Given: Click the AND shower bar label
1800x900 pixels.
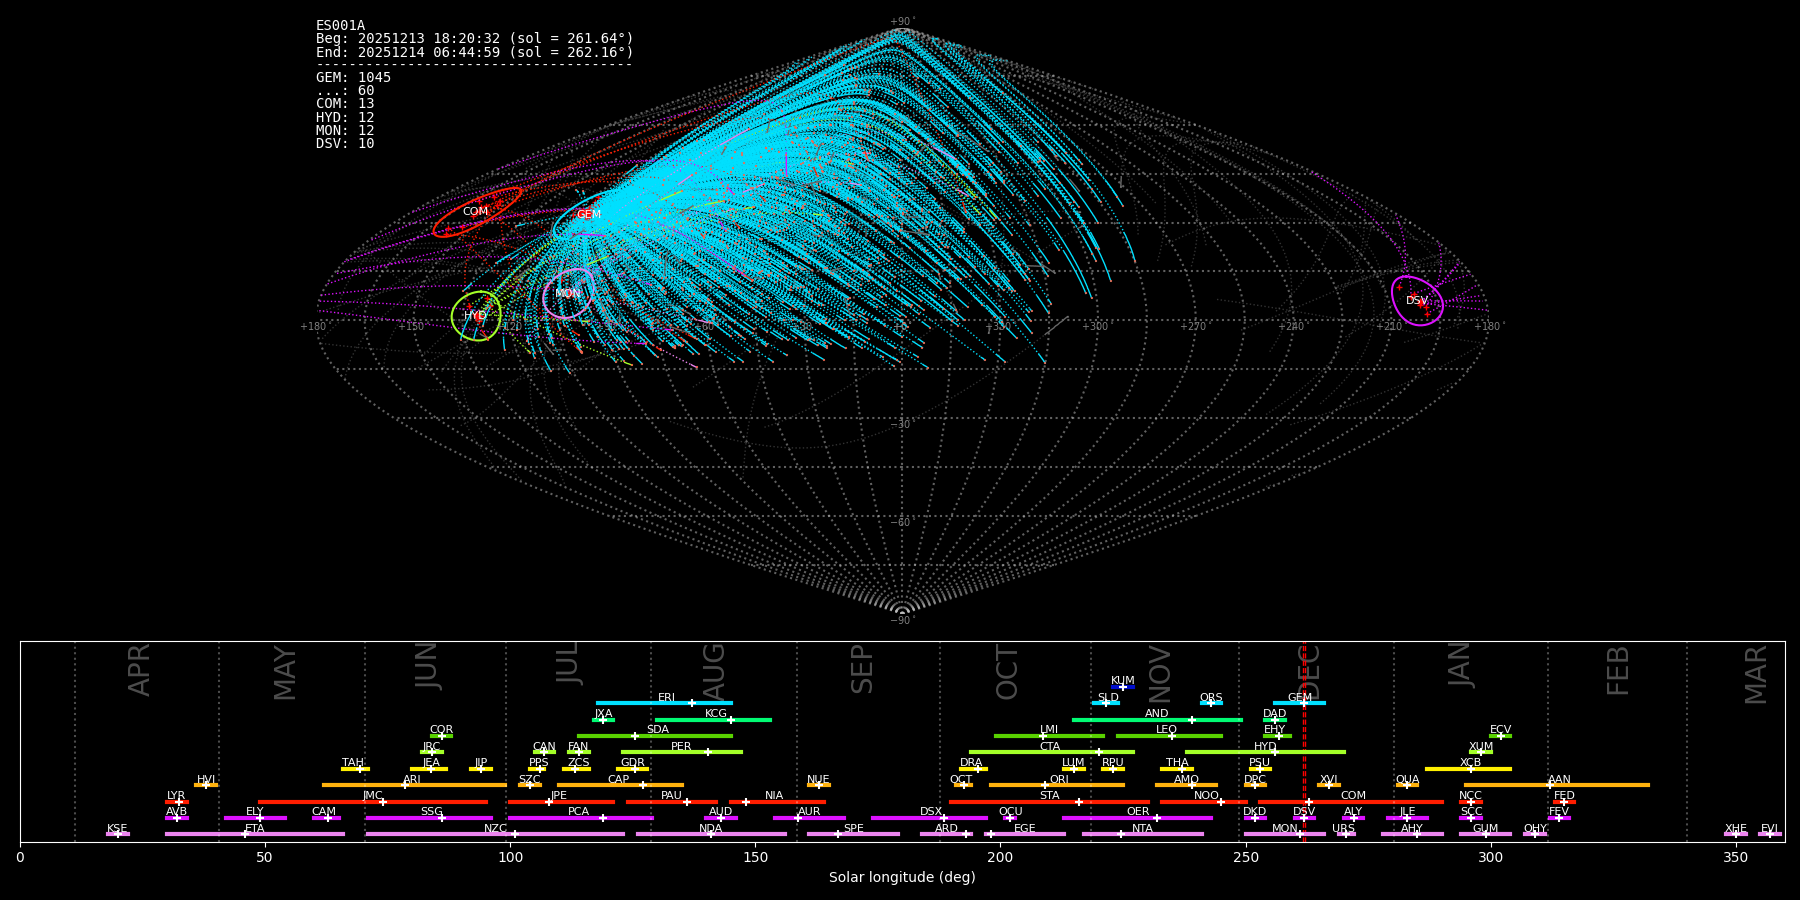Looking at the screenshot, I should tap(1157, 714).
